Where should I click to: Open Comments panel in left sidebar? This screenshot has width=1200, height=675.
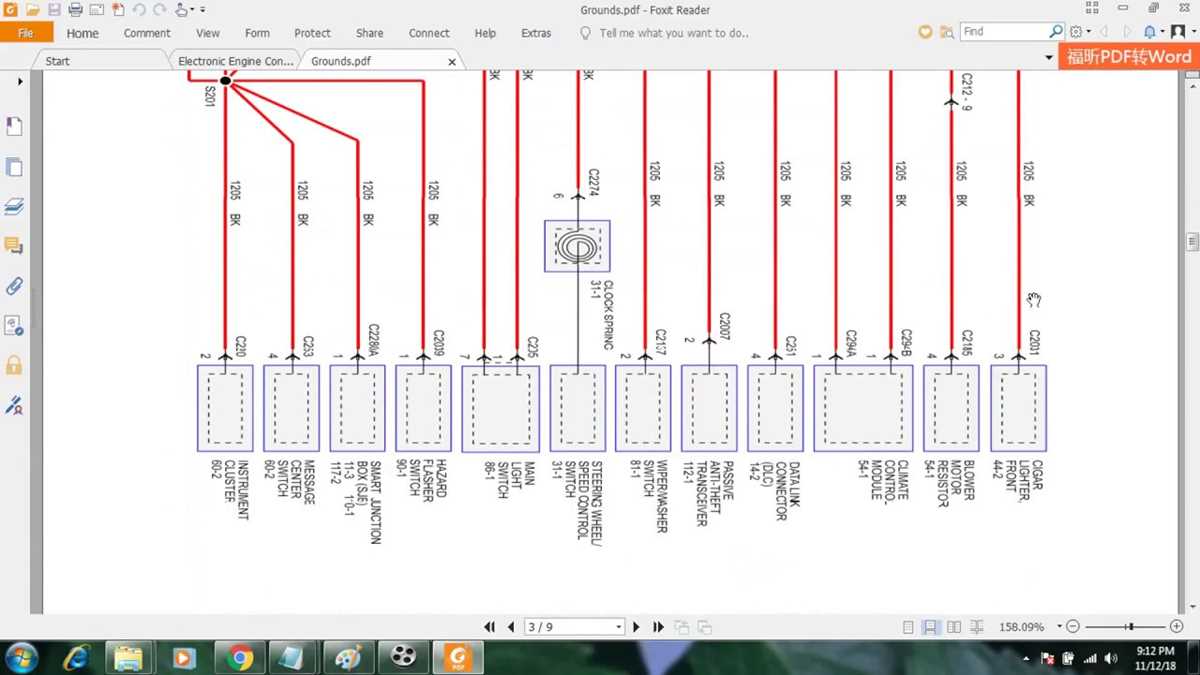14,246
